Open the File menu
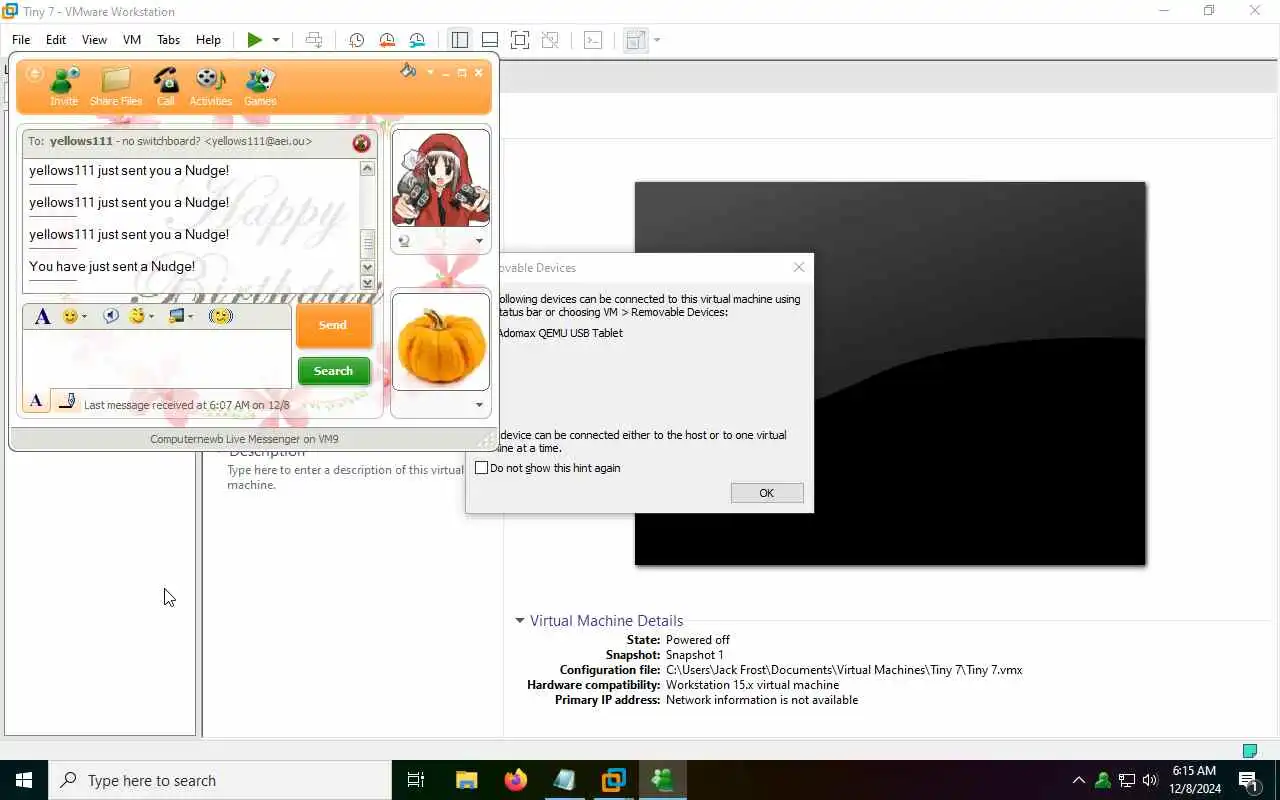Viewport: 1280px width, 800px height. [21, 40]
